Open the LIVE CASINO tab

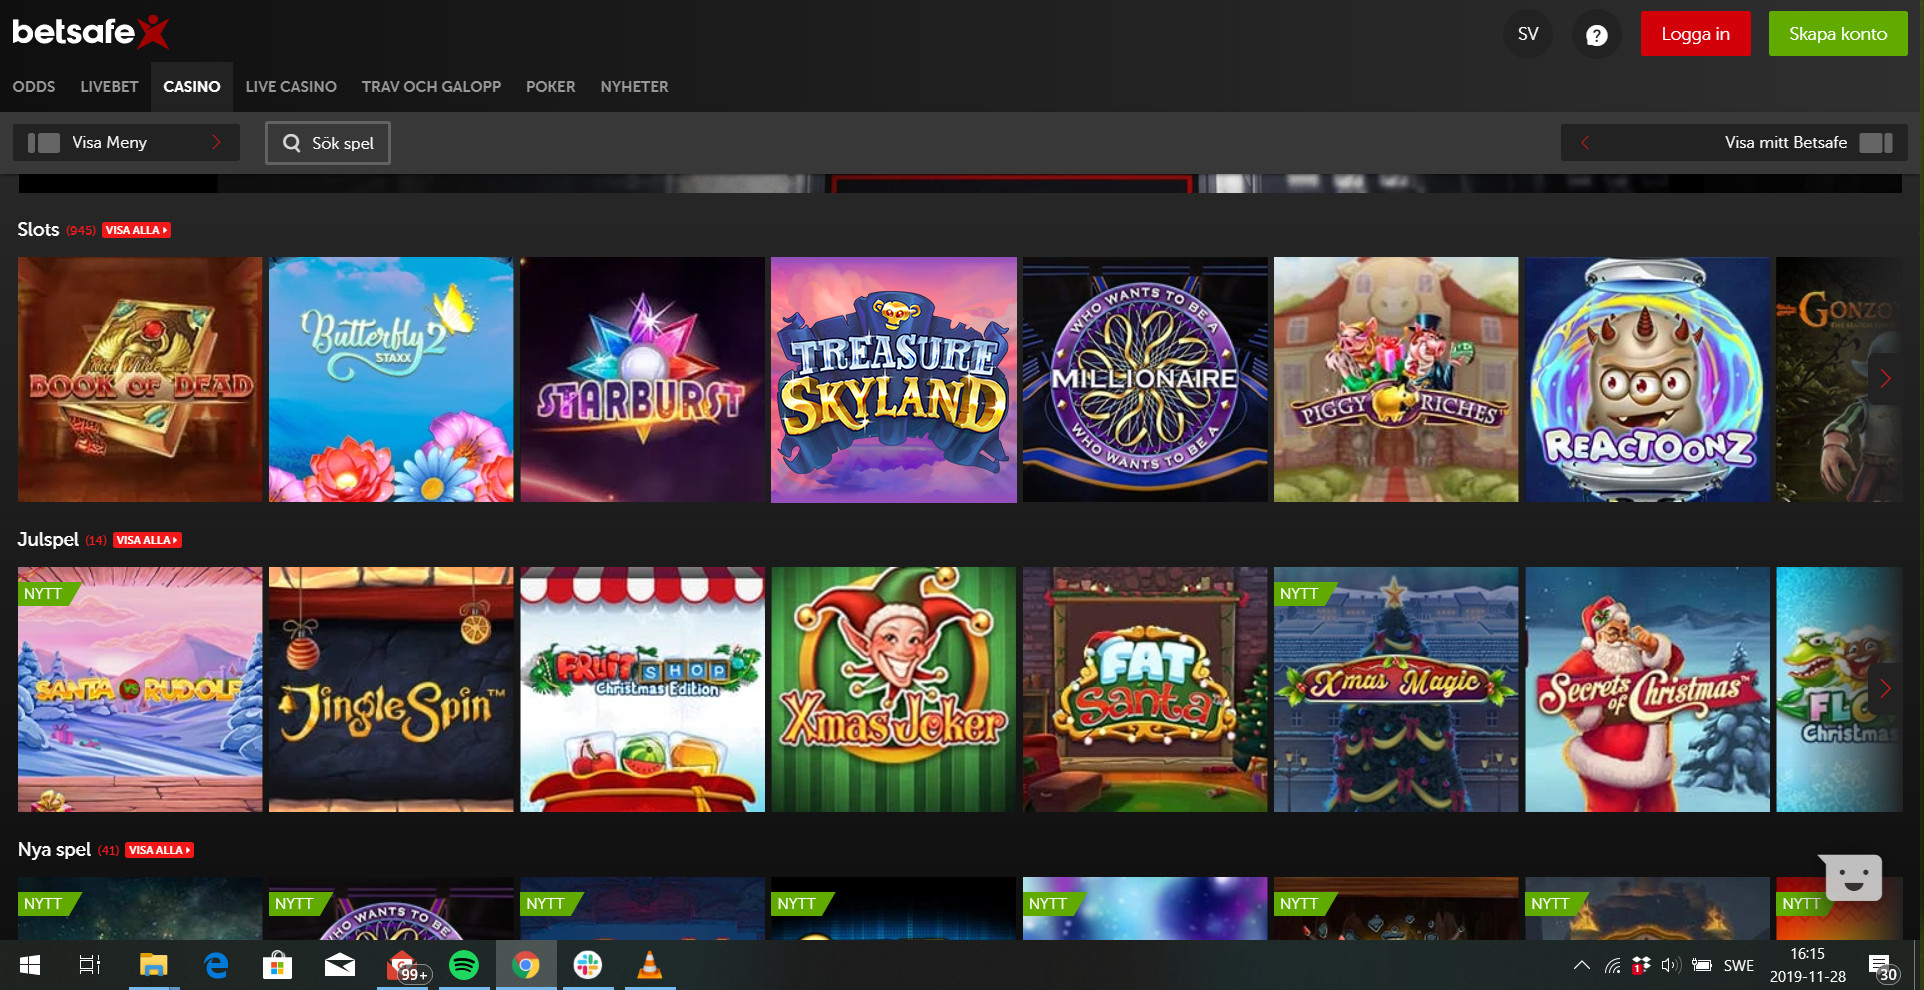click(x=291, y=87)
